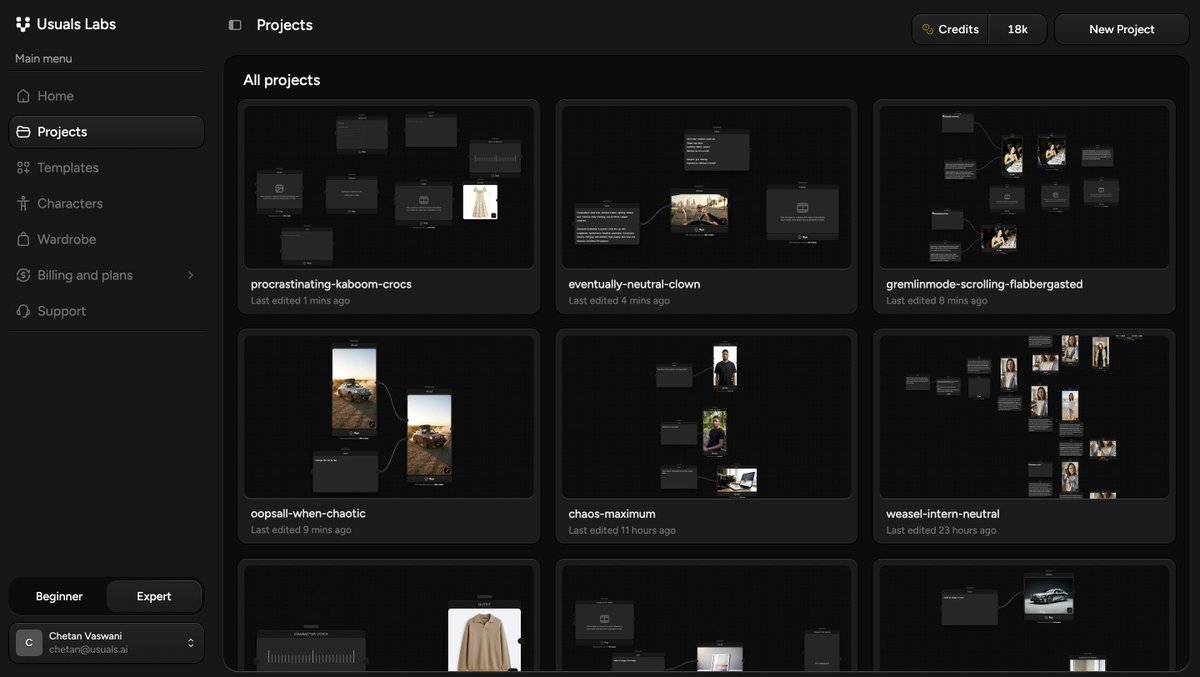Open the Support page
This screenshot has height=677, width=1200.
[x=106, y=311]
